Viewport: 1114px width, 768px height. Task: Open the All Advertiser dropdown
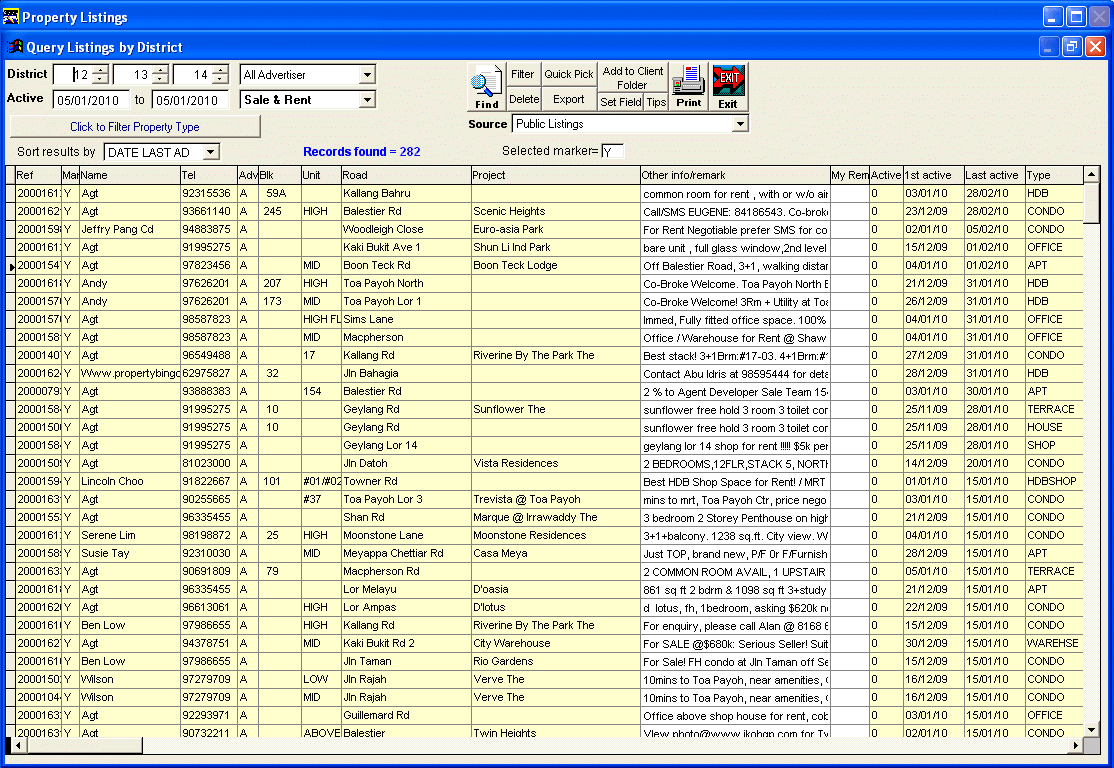click(x=367, y=75)
